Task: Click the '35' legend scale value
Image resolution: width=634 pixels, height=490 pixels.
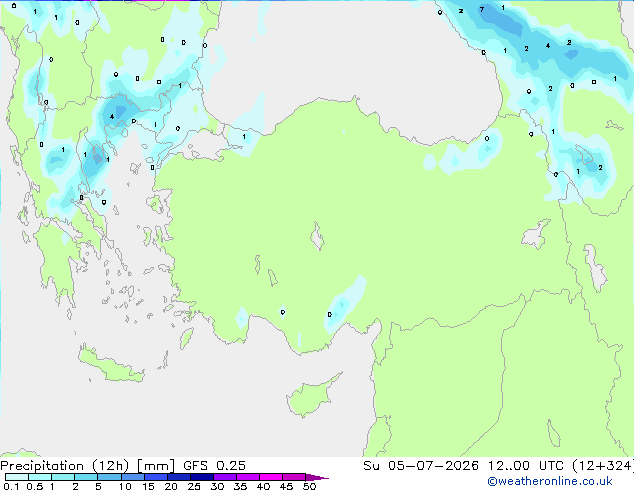Action: point(240,486)
